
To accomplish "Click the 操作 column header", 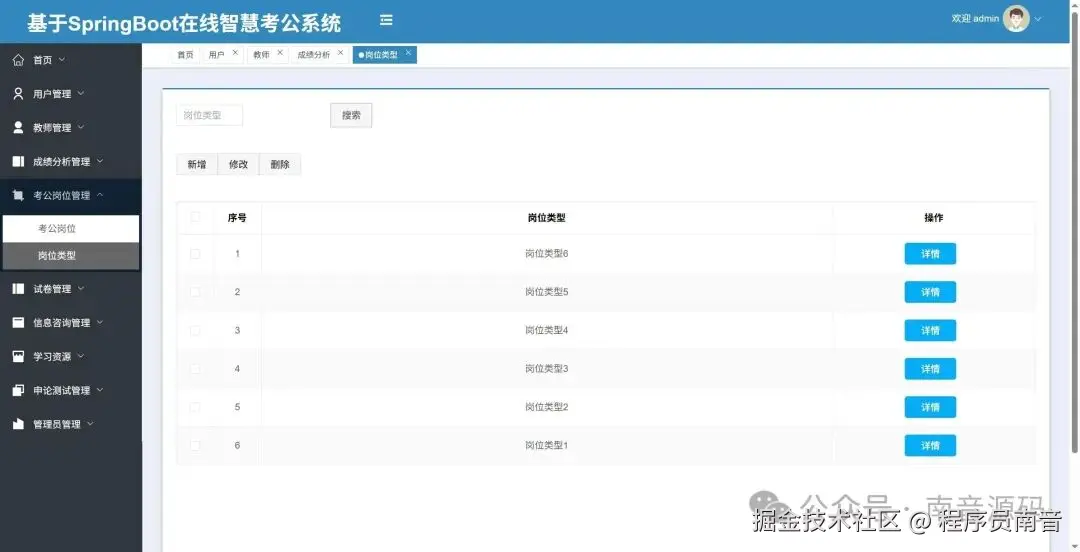I will [933, 218].
